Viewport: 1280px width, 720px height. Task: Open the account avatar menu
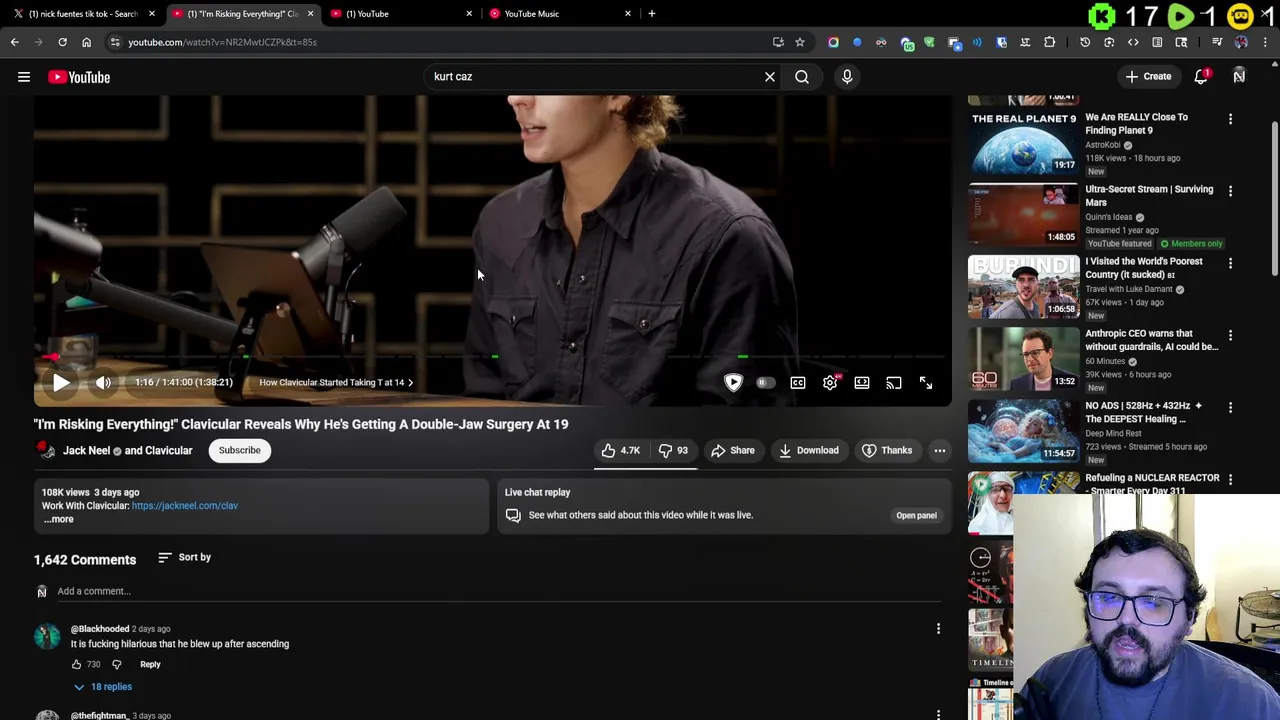tap(1239, 76)
